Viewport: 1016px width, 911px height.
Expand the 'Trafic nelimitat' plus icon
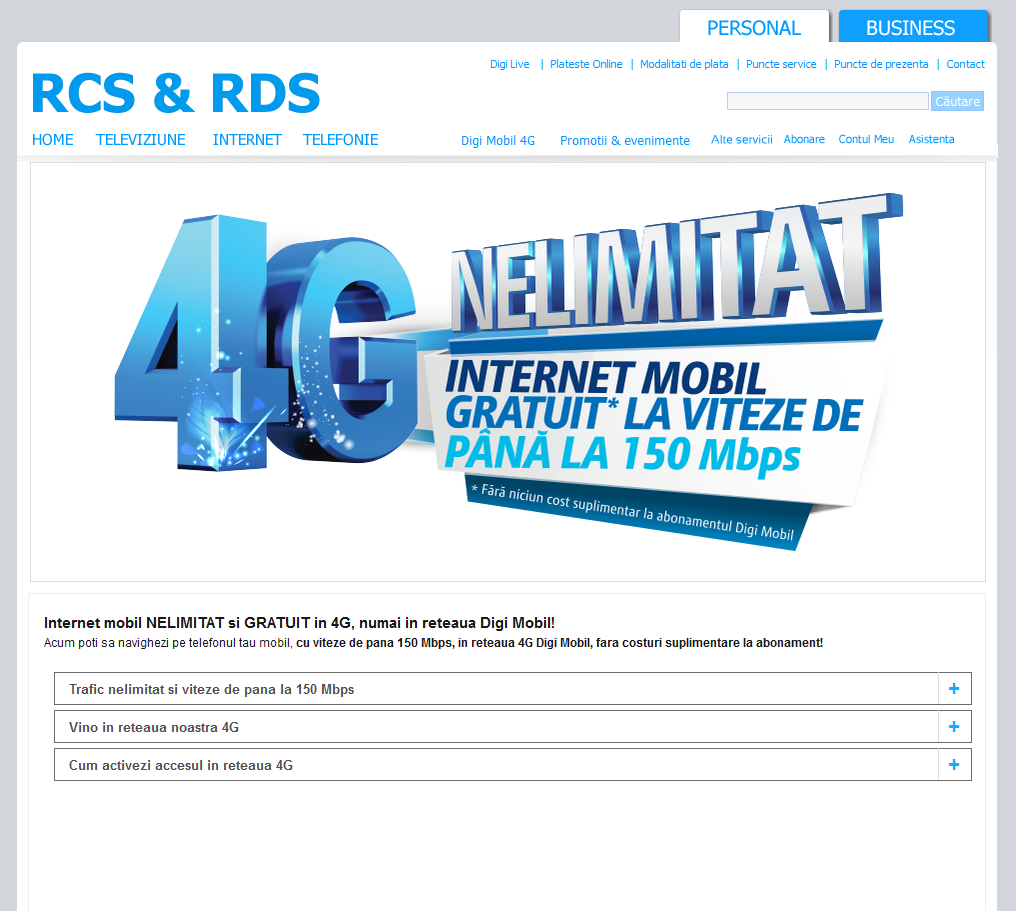point(954,689)
